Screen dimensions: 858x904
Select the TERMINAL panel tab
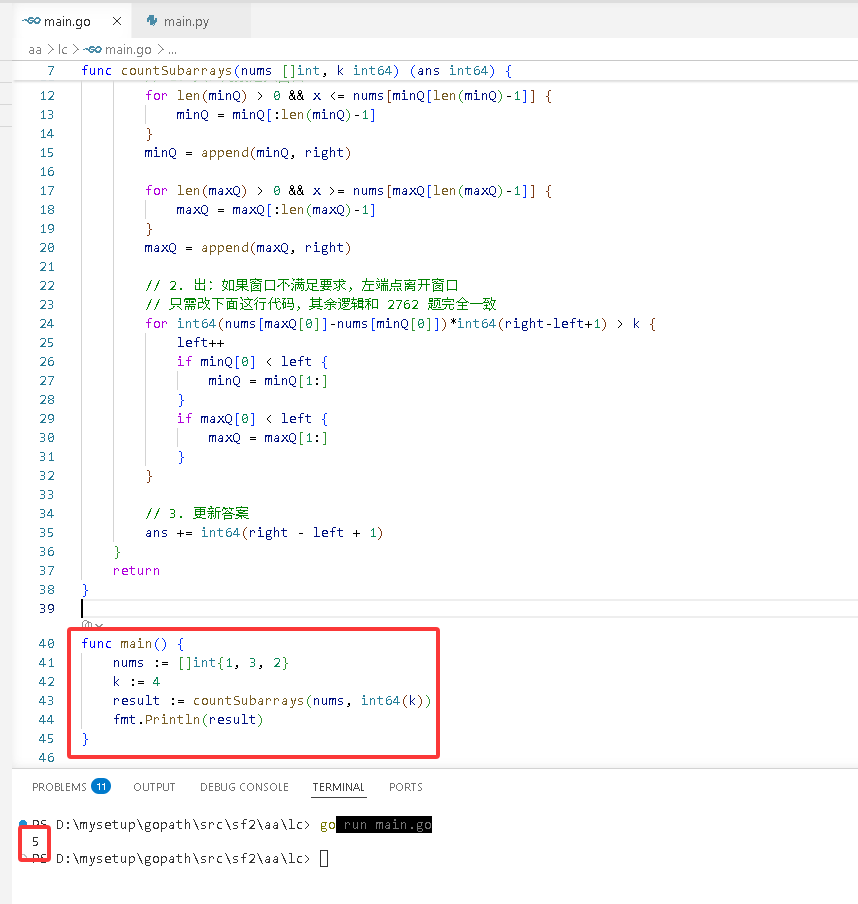click(338, 787)
